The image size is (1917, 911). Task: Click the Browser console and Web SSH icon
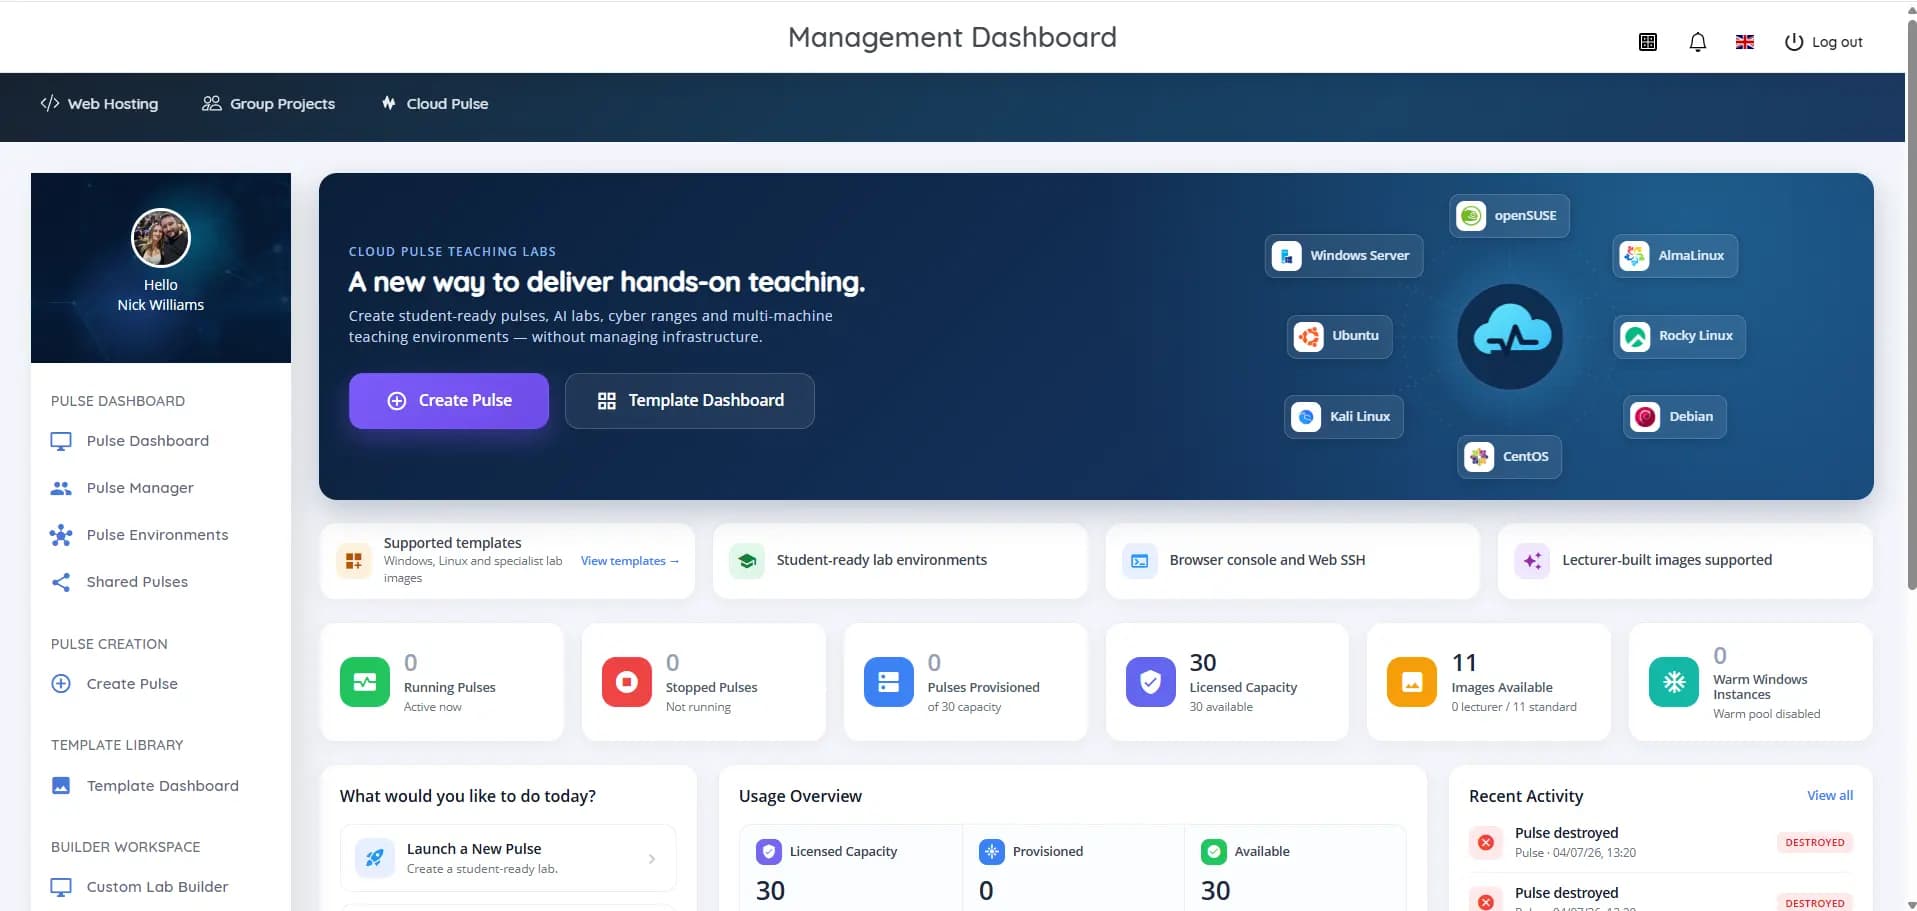click(x=1139, y=561)
